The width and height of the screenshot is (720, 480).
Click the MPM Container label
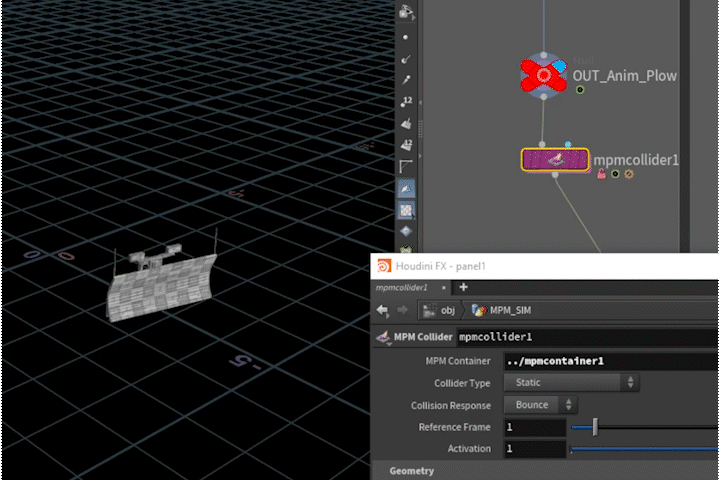pyautogui.click(x=457, y=361)
